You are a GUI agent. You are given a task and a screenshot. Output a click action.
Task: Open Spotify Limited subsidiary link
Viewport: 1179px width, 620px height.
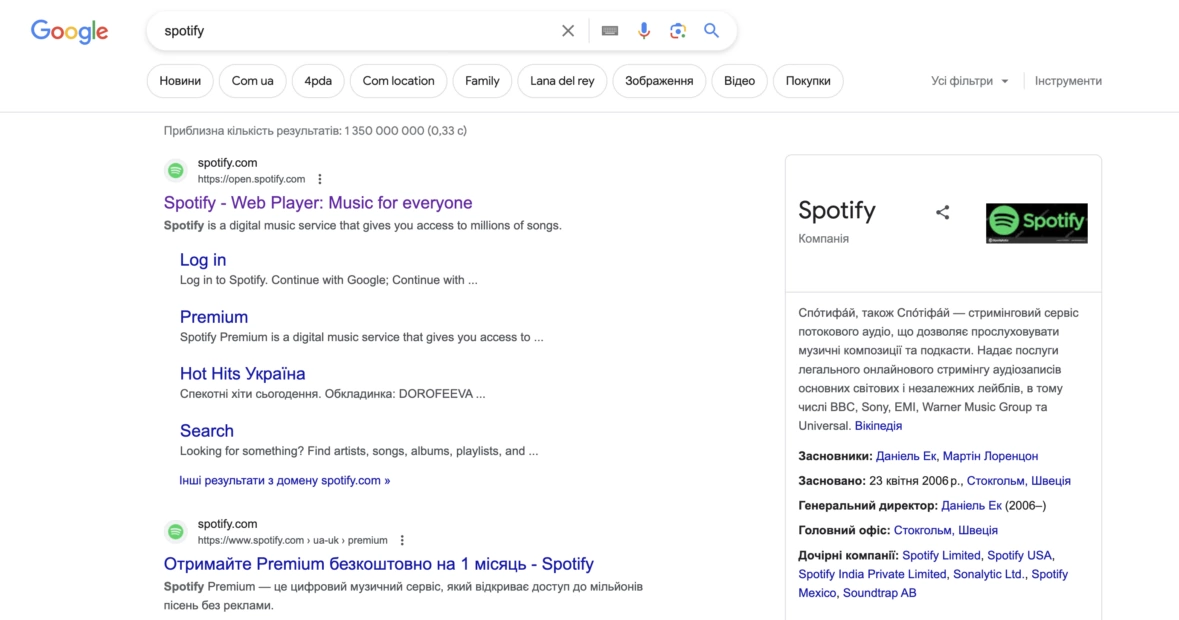941,555
